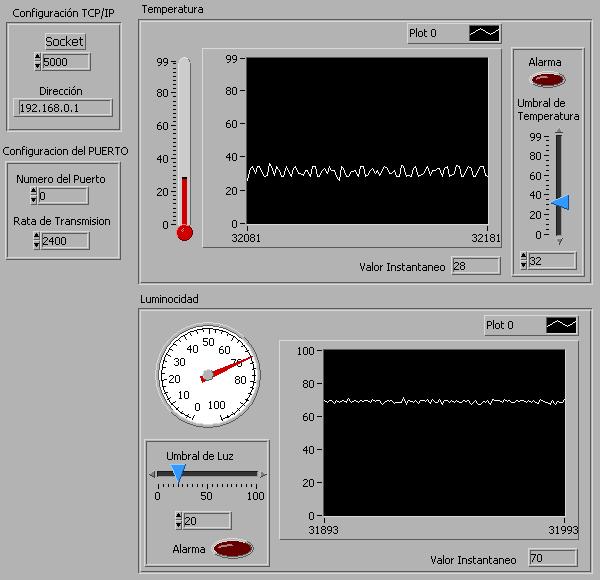This screenshot has height=580, width=600.
Task: Click the thermometer indicator bulb
Action: tap(184, 233)
